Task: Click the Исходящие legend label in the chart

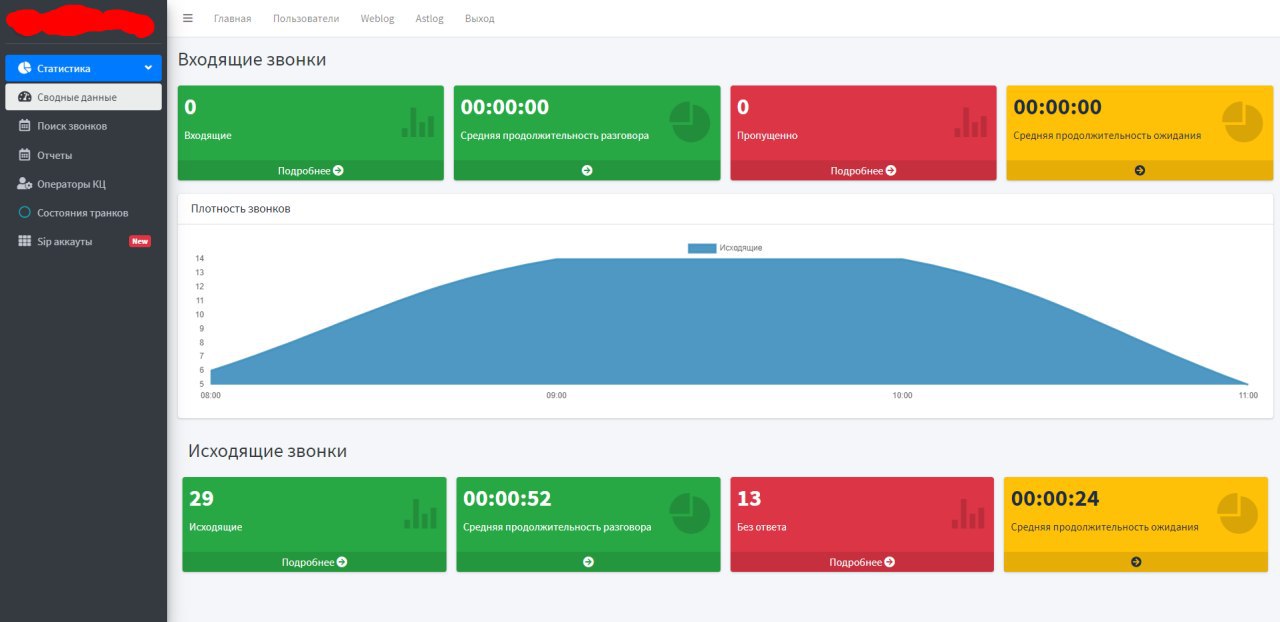Action: 741,248
